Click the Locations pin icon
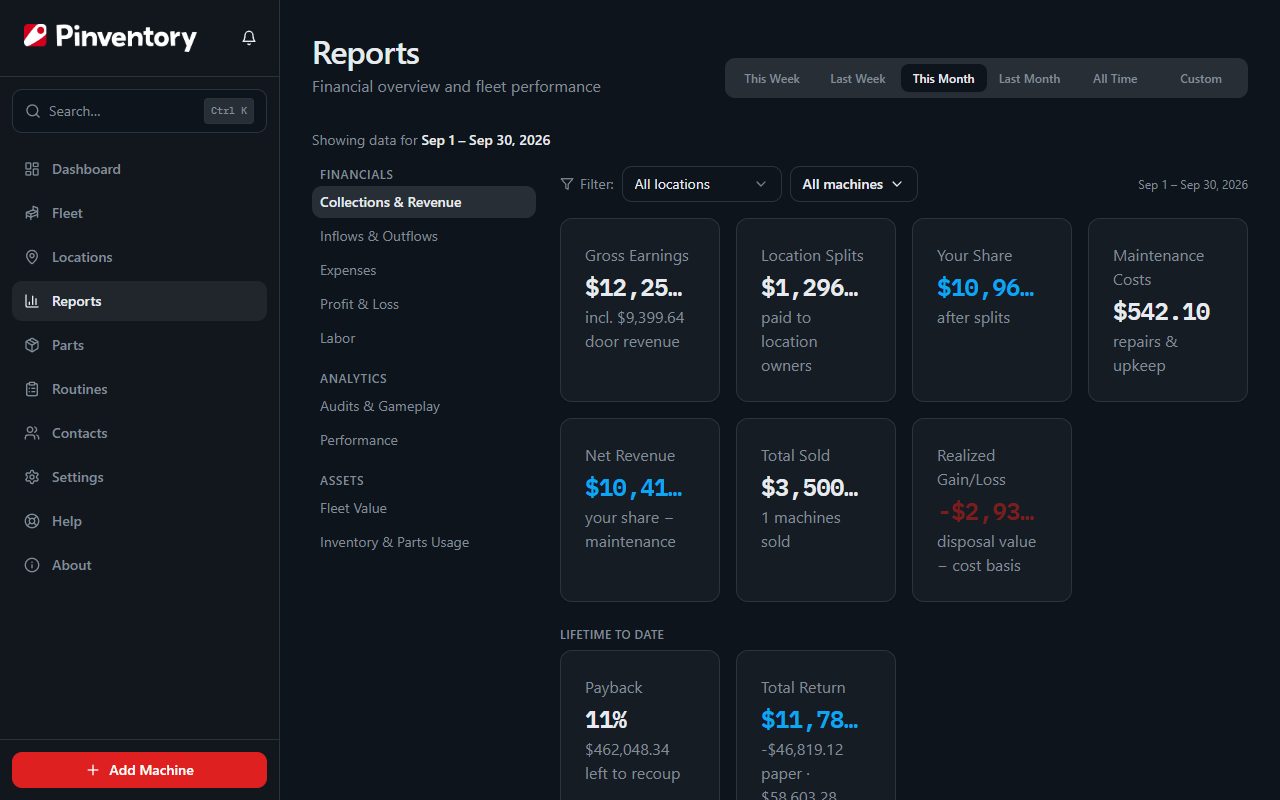 pyautogui.click(x=32, y=257)
